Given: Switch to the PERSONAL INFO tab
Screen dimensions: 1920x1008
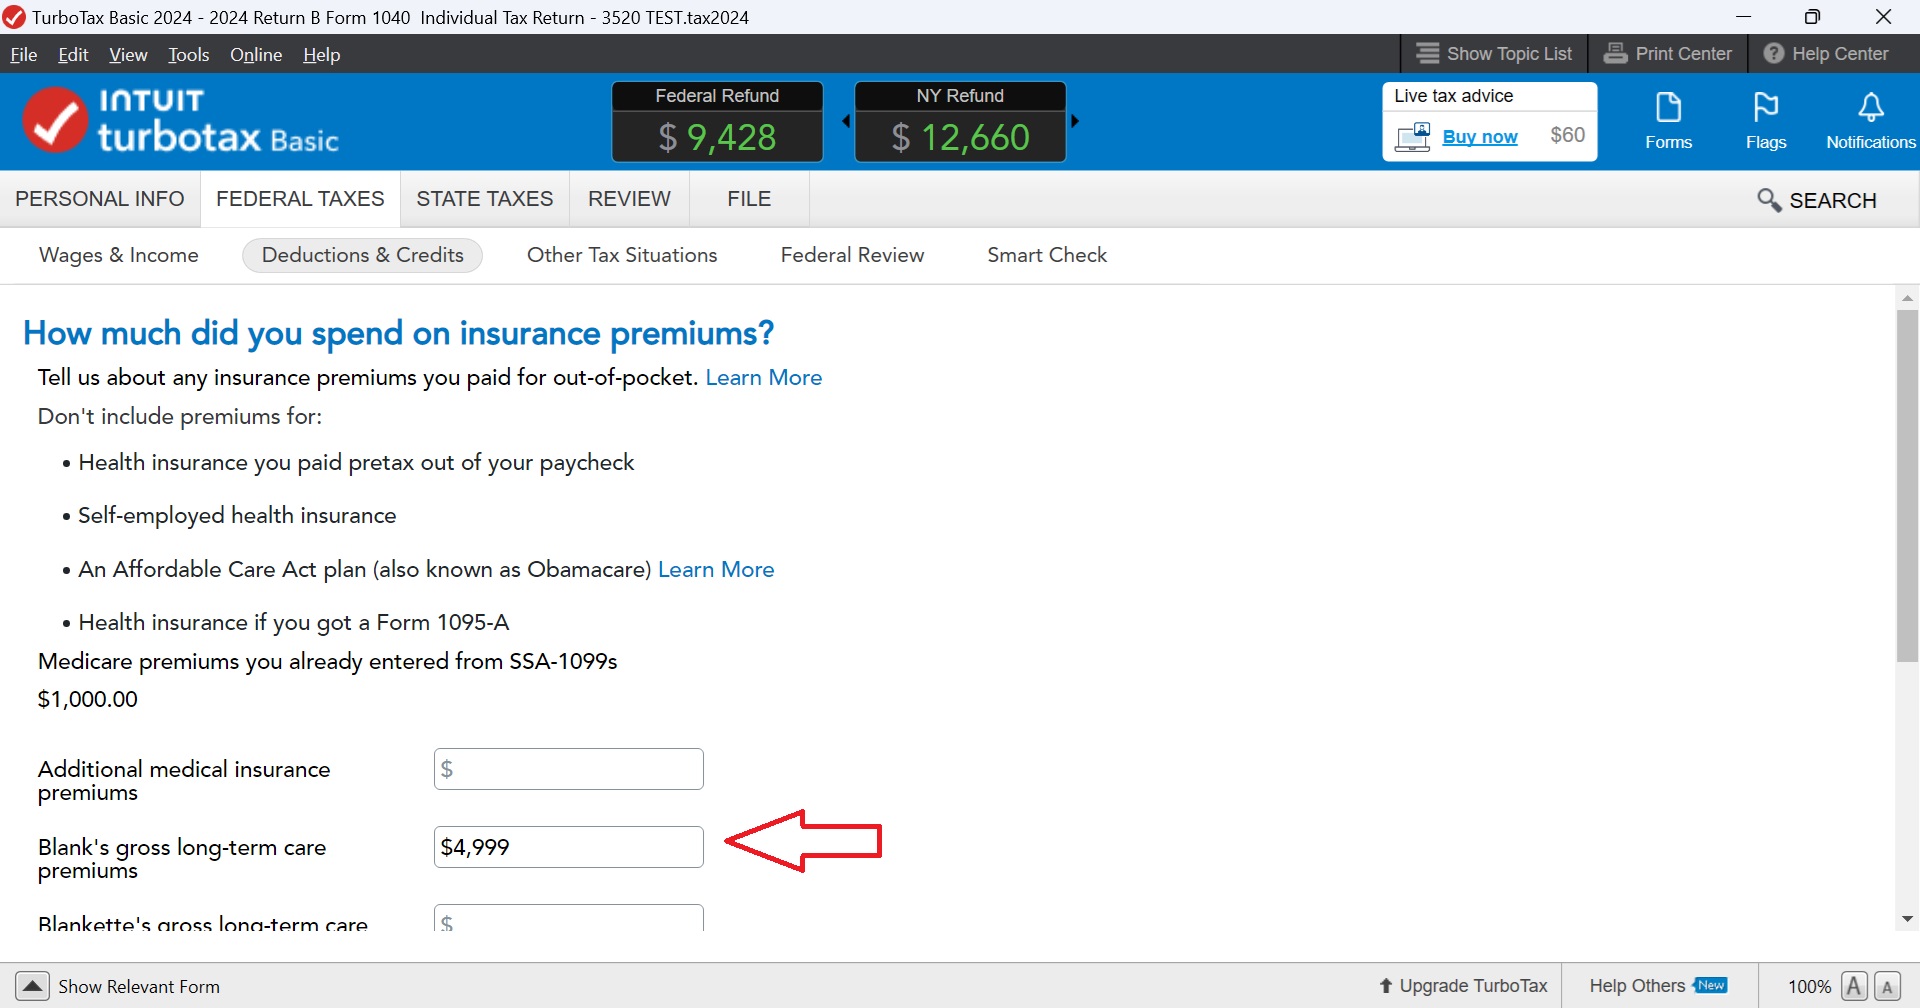Looking at the screenshot, I should (100, 199).
